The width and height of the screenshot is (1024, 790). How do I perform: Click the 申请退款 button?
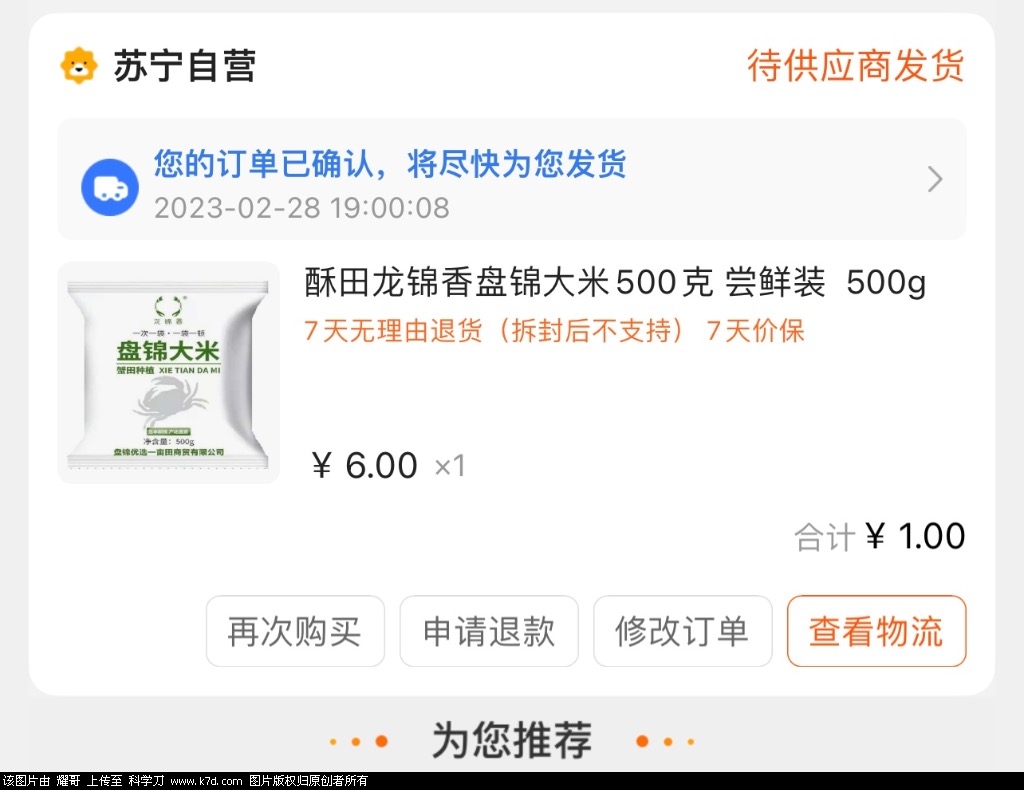tap(489, 631)
